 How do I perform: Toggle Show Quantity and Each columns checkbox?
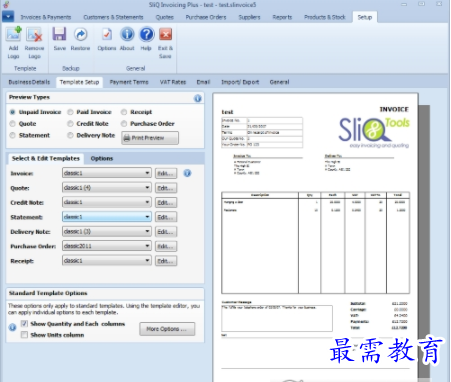click(24, 324)
